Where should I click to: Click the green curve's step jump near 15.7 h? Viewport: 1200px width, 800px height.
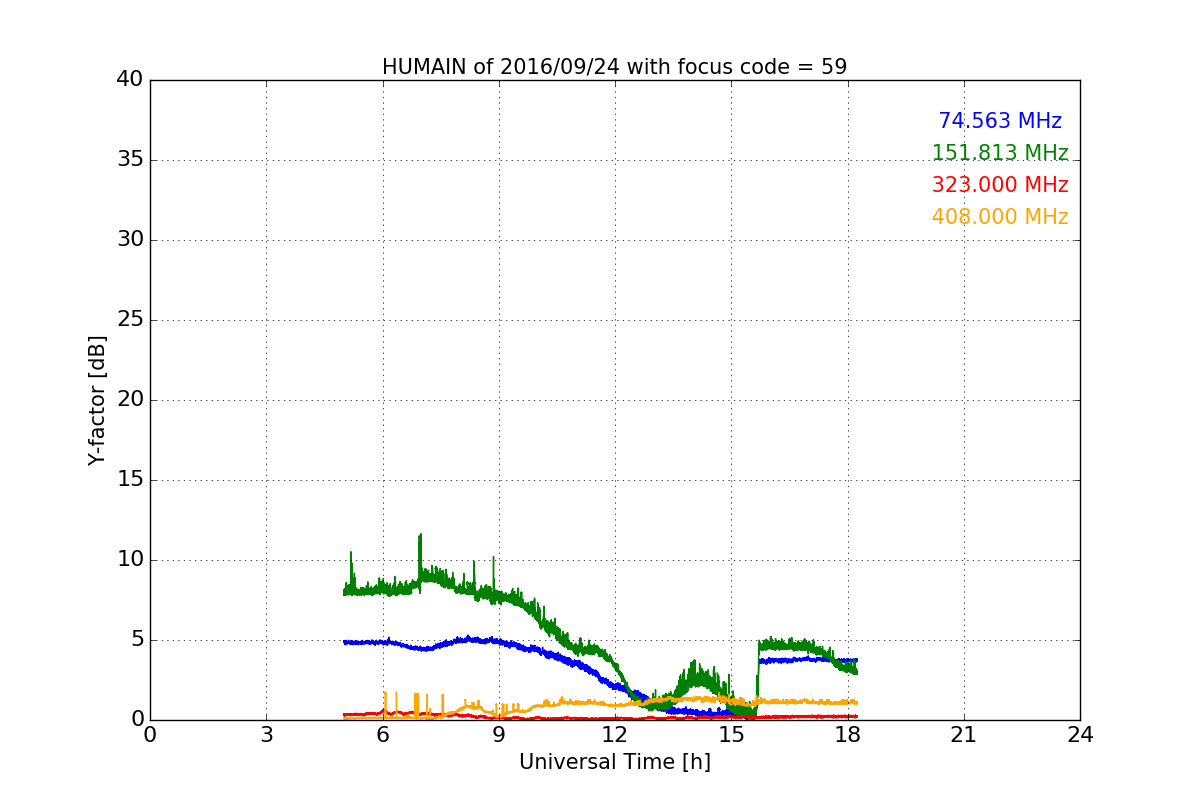coord(757,680)
